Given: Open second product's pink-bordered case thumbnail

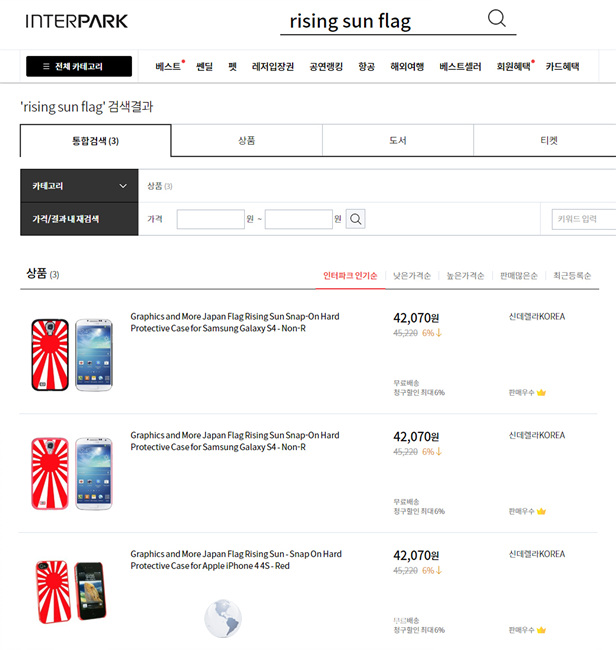Looking at the screenshot, I should [x=50, y=473].
